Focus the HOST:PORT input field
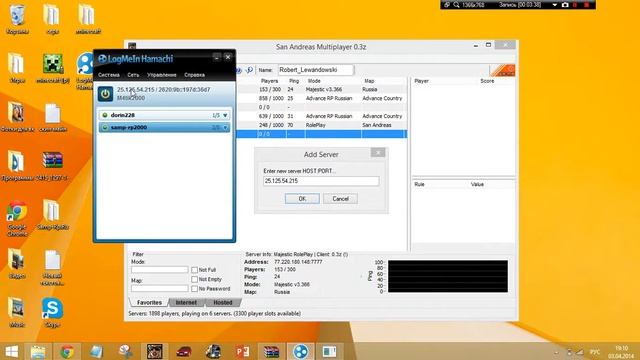The image size is (640, 360). pyautogui.click(x=321, y=181)
